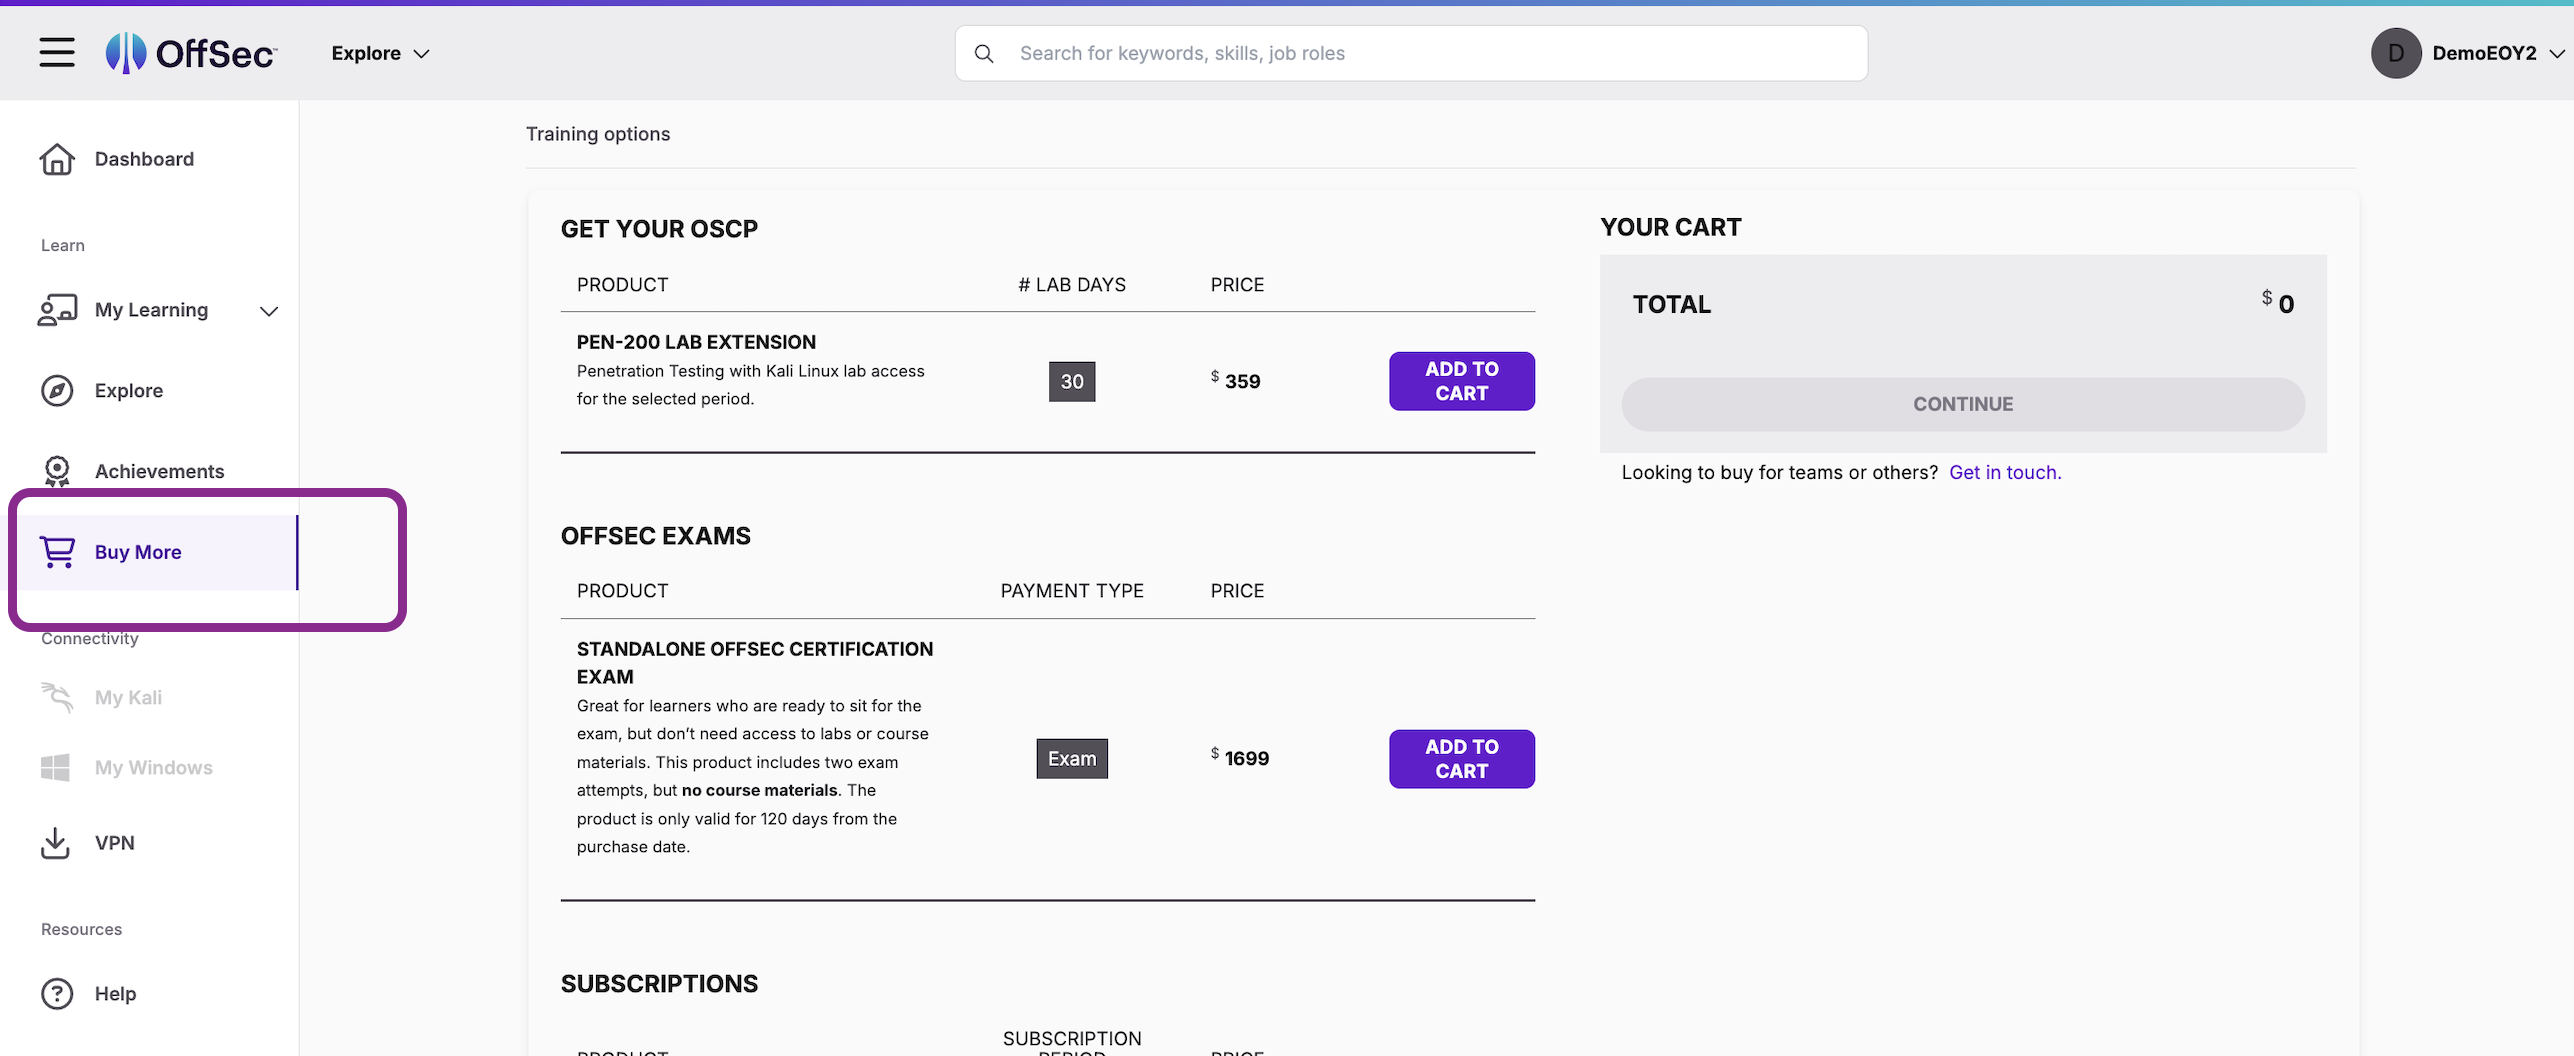Click the OFFSEC EXAMS heading
Image resolution: width=2574 pixels, height=1056 pixels.
coord(655,536)
